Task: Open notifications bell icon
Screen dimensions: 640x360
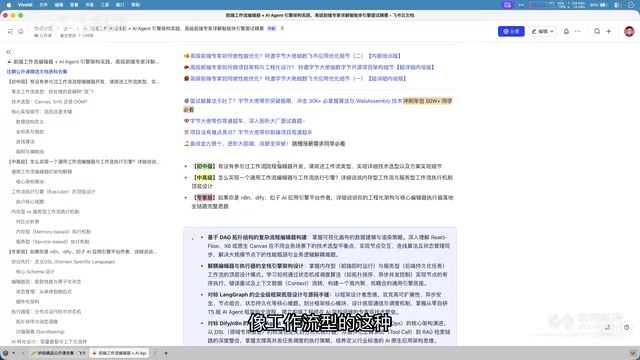Action: tap(566, 31)
